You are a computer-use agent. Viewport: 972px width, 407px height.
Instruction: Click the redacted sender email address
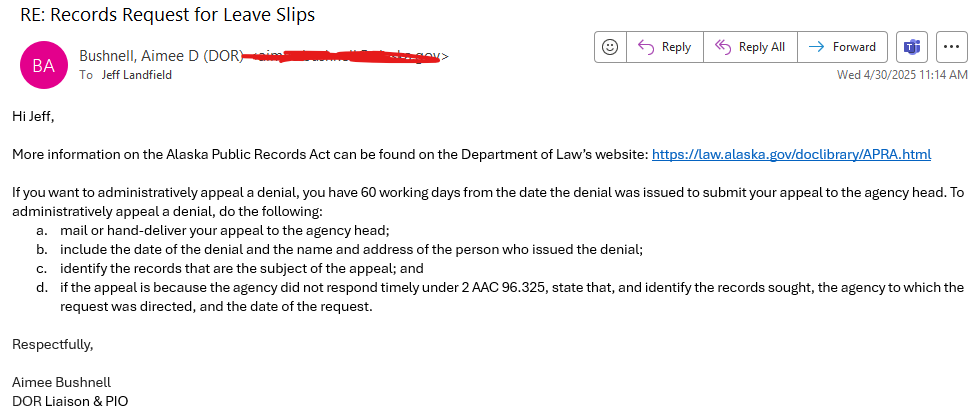click(x=345, y=56)
